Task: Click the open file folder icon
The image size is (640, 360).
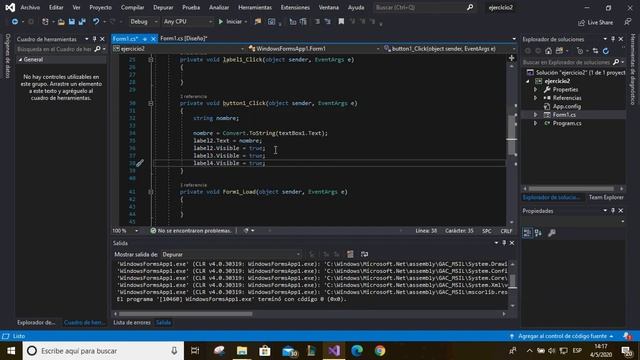Action: [61, 22]
